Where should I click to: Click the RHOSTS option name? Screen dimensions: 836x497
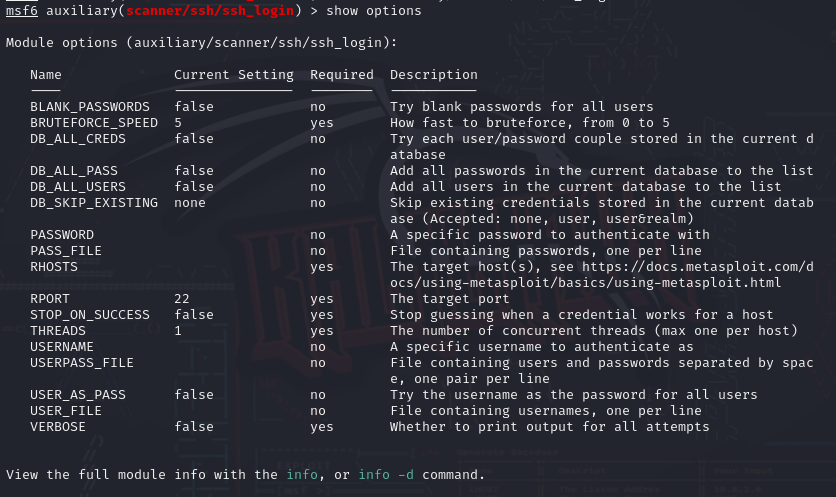[54, 267]
